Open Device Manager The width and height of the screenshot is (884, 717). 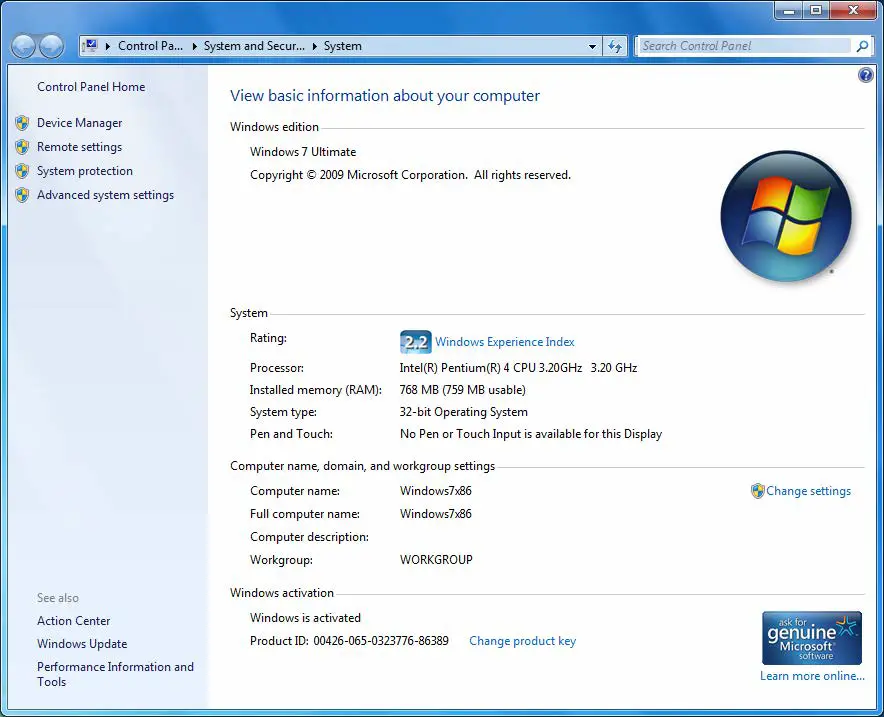click(79, 123)
